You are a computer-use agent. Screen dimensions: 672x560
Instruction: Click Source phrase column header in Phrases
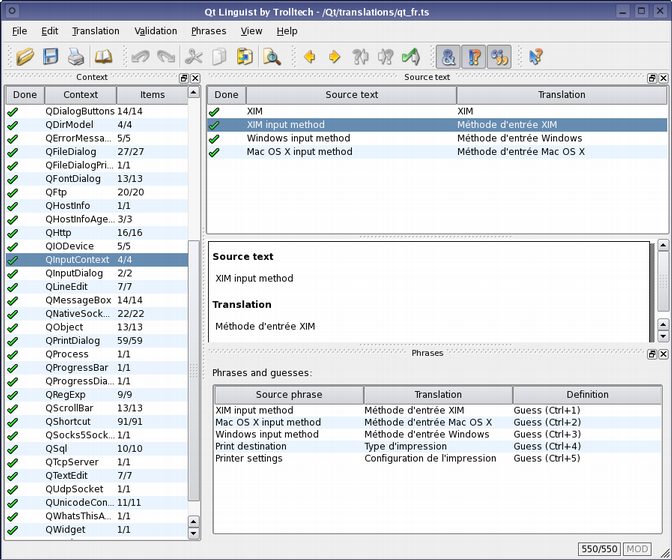coord(288,395)
